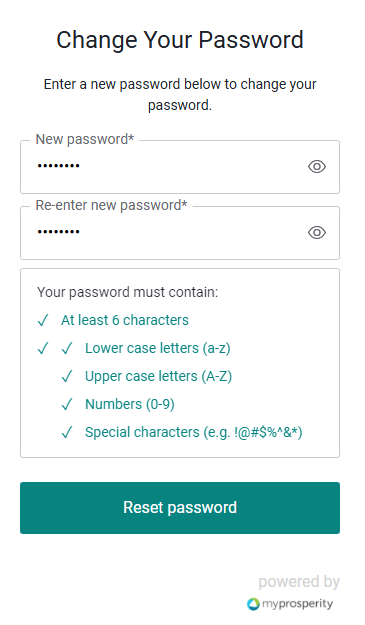Image resolution: width=365 pixels, height=625 pixels.
Task: Click the outer checkmark left of Lower case
Action: point(43,348)
